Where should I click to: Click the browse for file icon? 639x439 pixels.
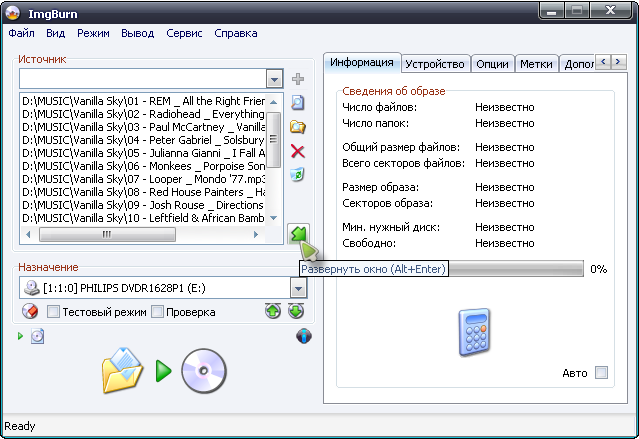(297, 102)
